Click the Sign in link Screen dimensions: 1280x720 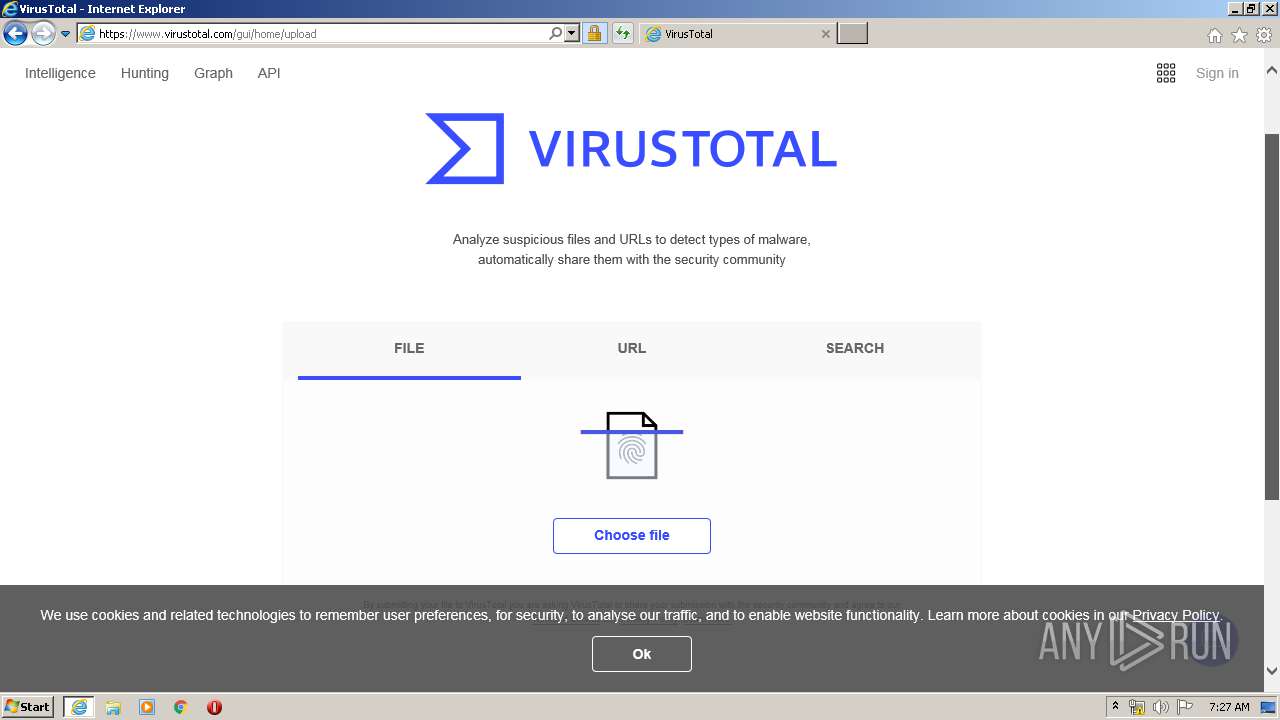tap(1217, 73)
